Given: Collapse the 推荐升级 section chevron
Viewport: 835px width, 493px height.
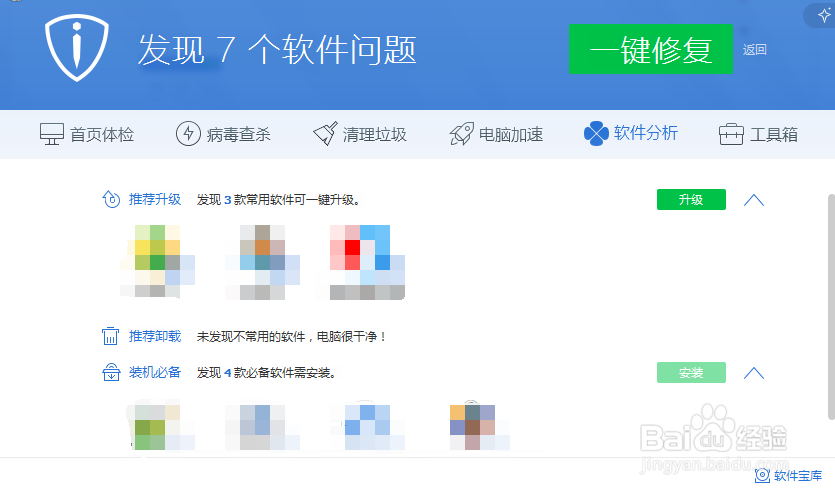Looking at the screenshot, I should [754, 200].
